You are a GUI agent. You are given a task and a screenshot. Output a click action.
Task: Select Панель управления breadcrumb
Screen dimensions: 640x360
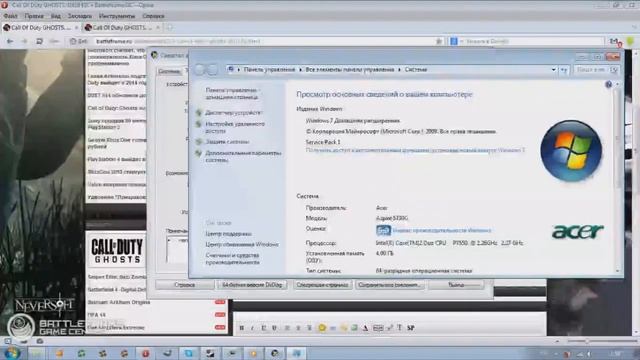pos(269,70)
